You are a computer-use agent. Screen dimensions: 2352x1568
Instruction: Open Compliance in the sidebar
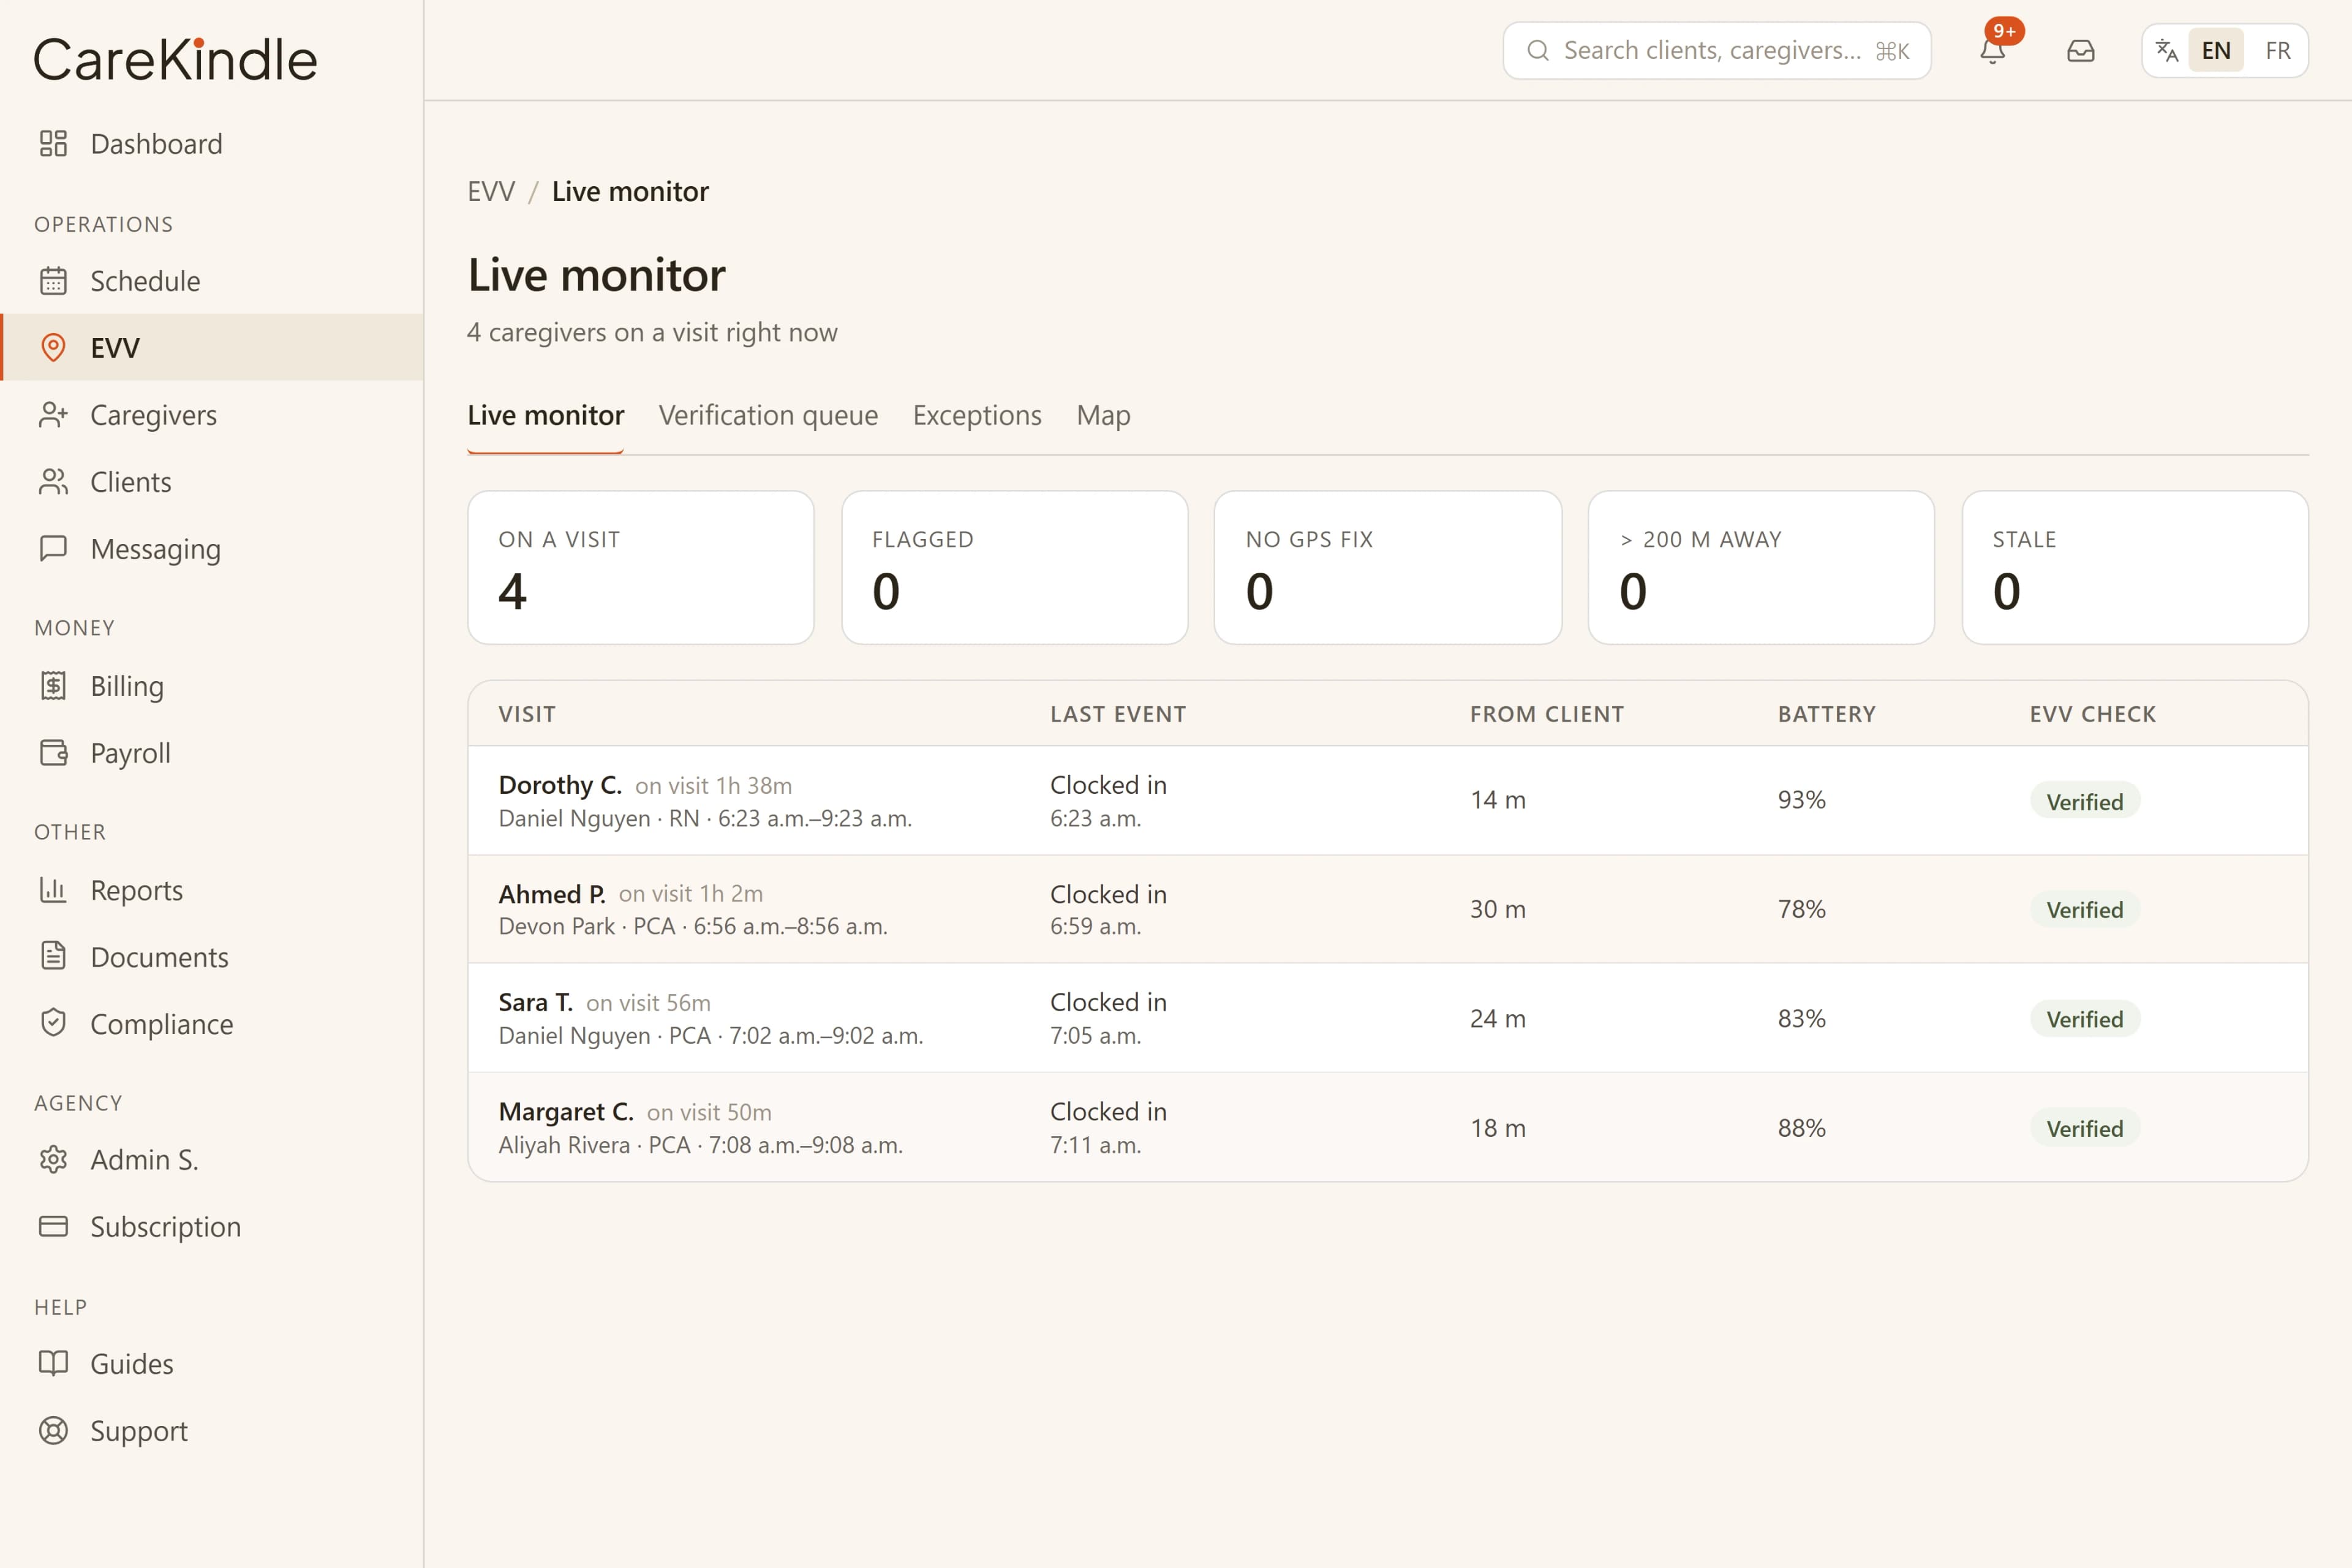pyautogui.click(x=212, y=1024)
